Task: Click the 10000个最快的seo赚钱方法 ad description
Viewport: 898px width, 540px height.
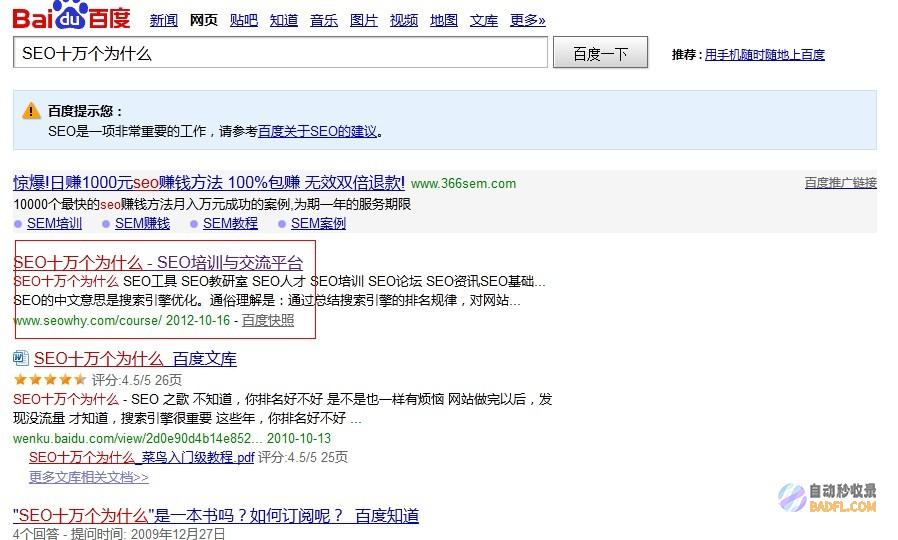Action: click(212, 204)
